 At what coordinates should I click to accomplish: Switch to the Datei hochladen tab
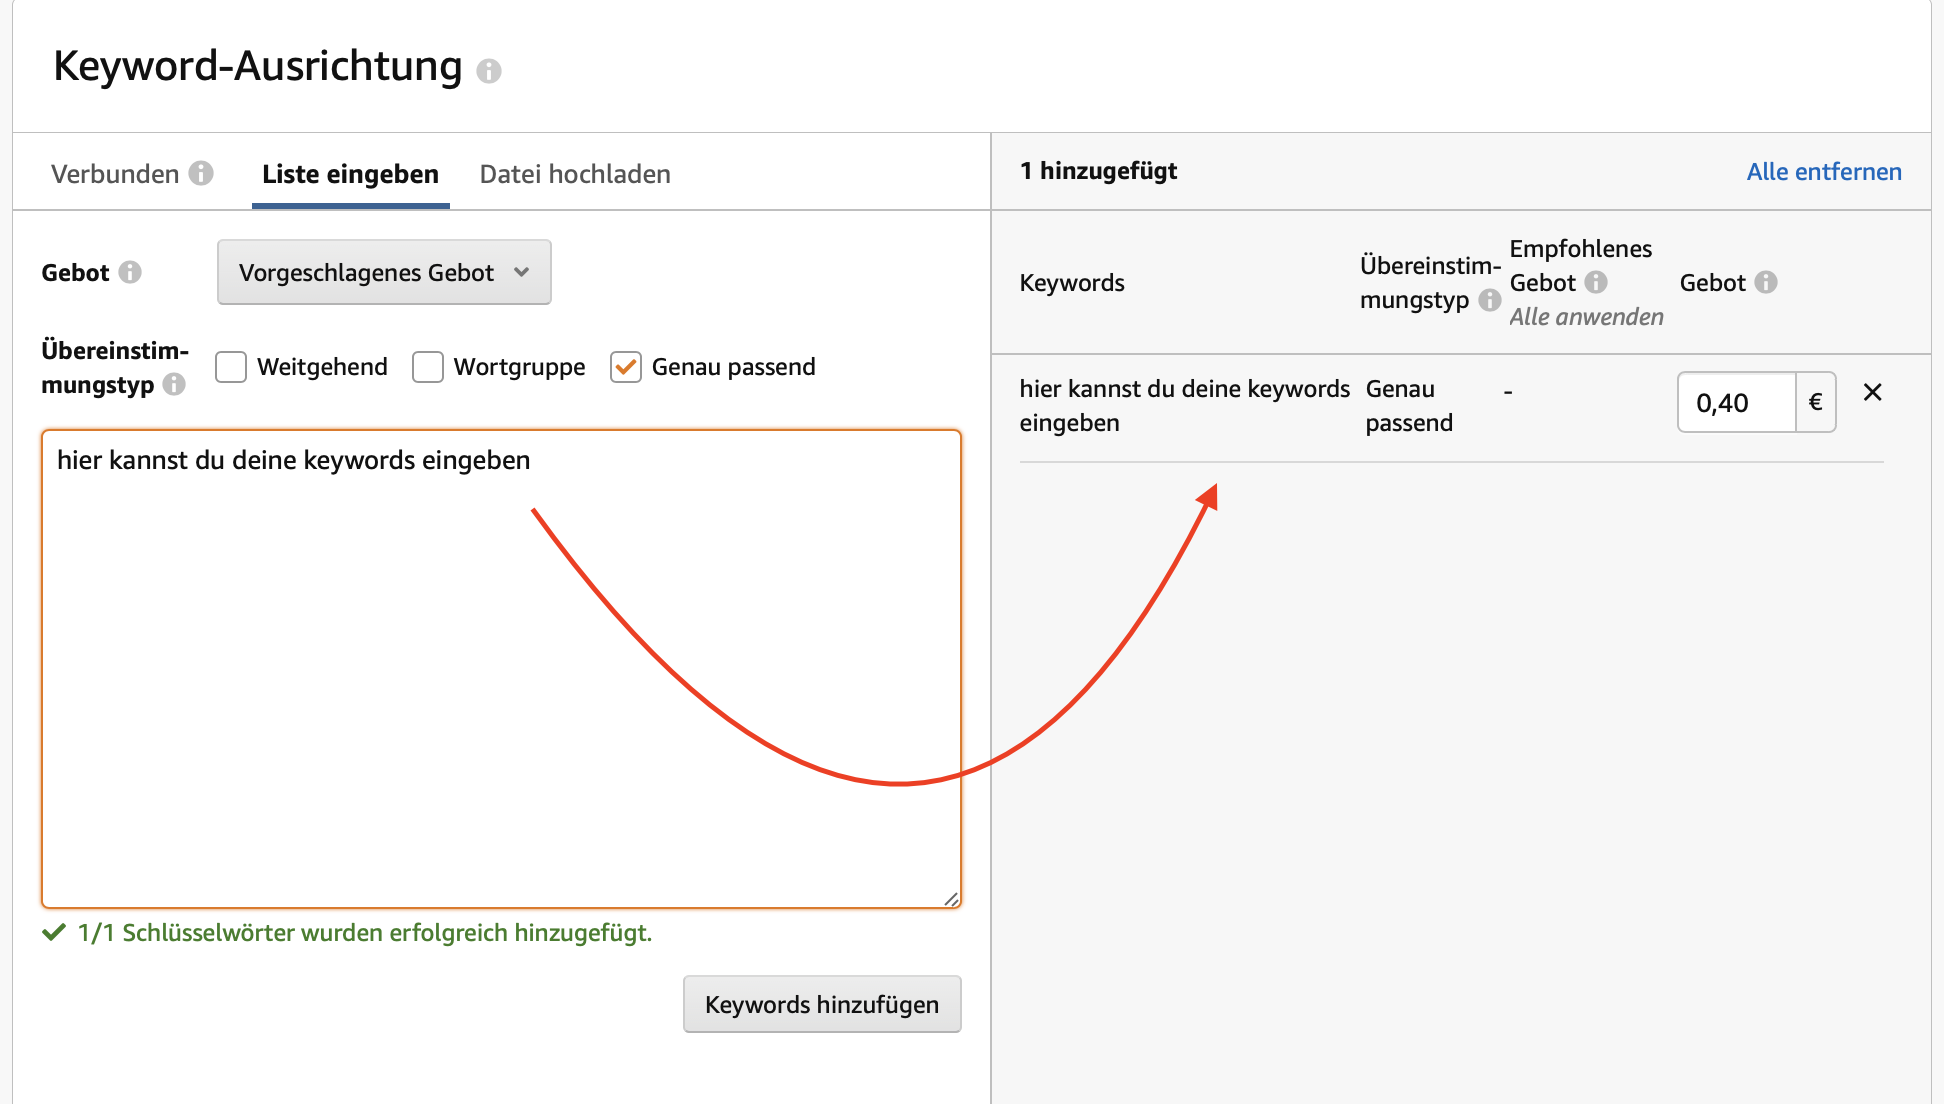coord(575,173)
